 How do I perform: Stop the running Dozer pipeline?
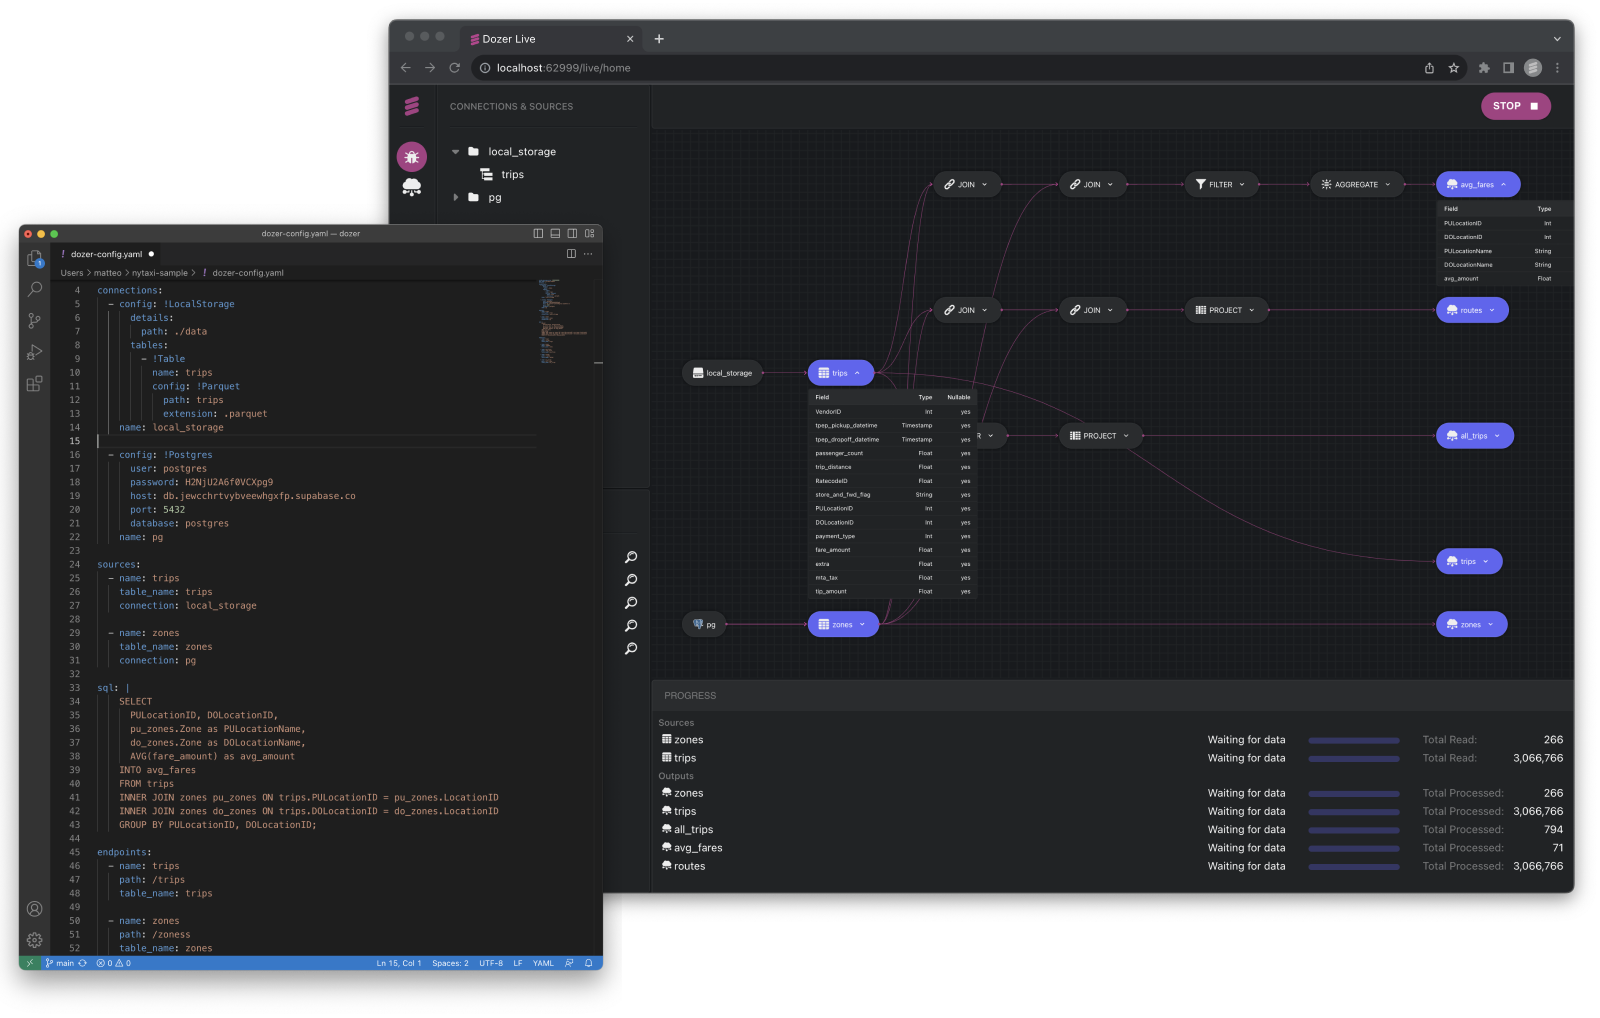(x=1515, y=106)
